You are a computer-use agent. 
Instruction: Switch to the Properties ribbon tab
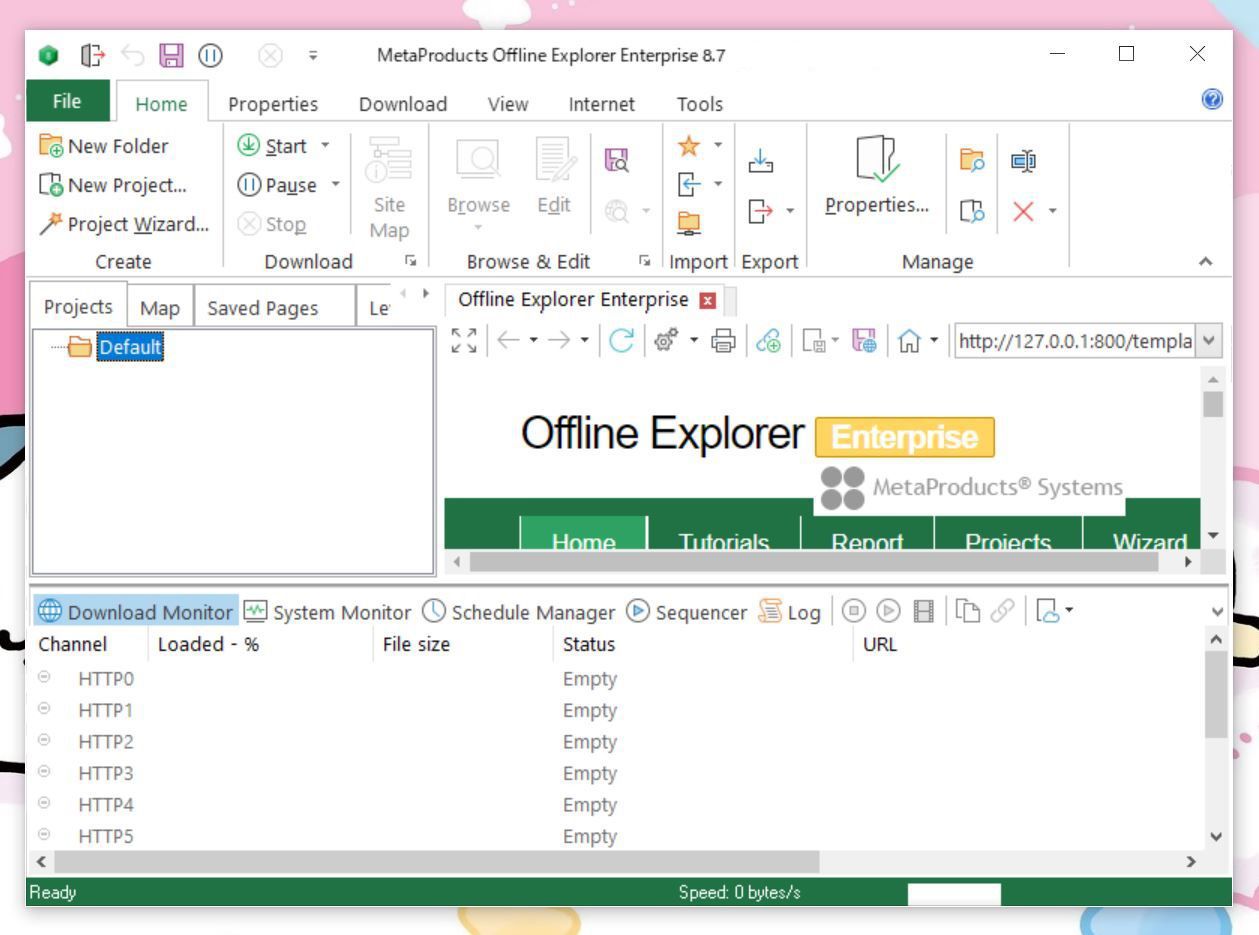273,103
